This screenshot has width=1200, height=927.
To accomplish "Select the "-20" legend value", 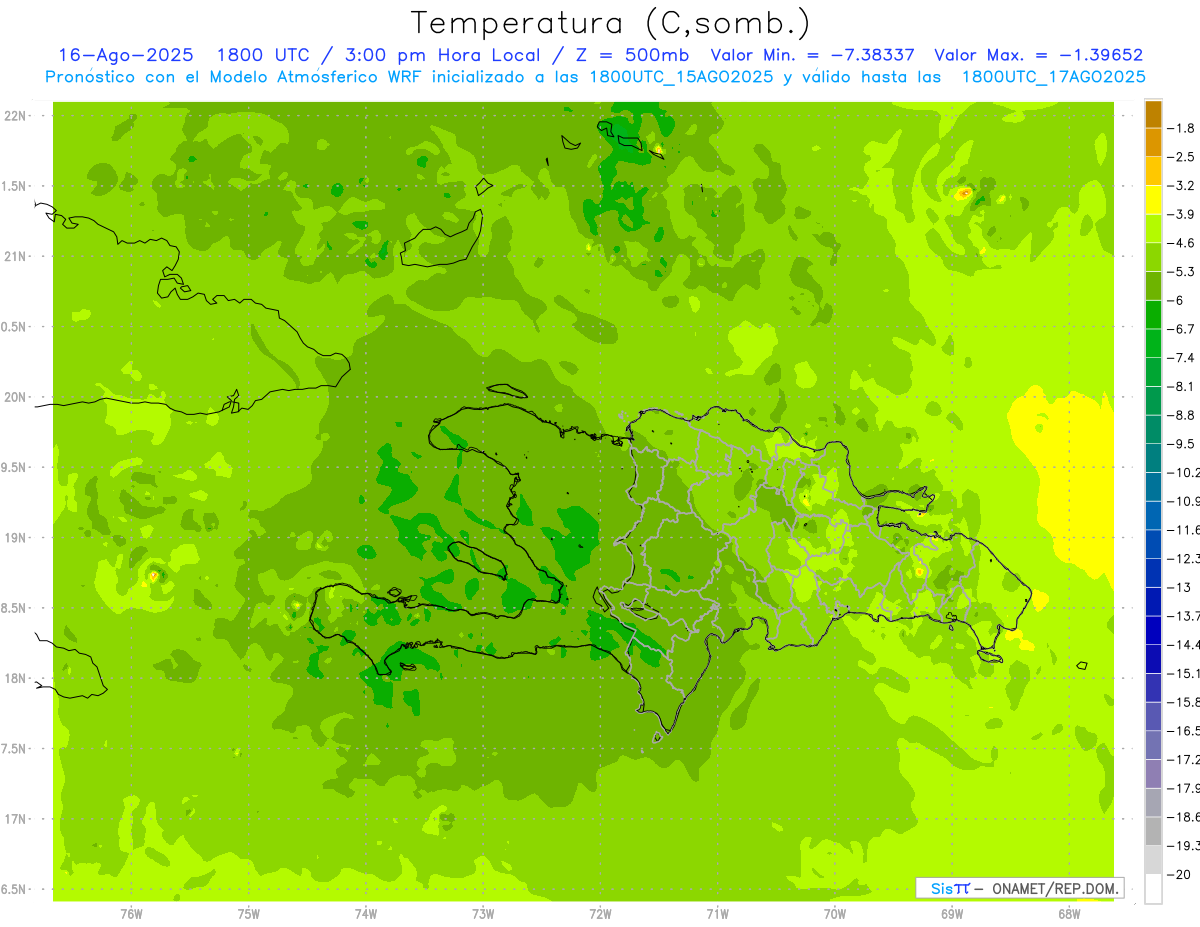I will click(1180, 874).
